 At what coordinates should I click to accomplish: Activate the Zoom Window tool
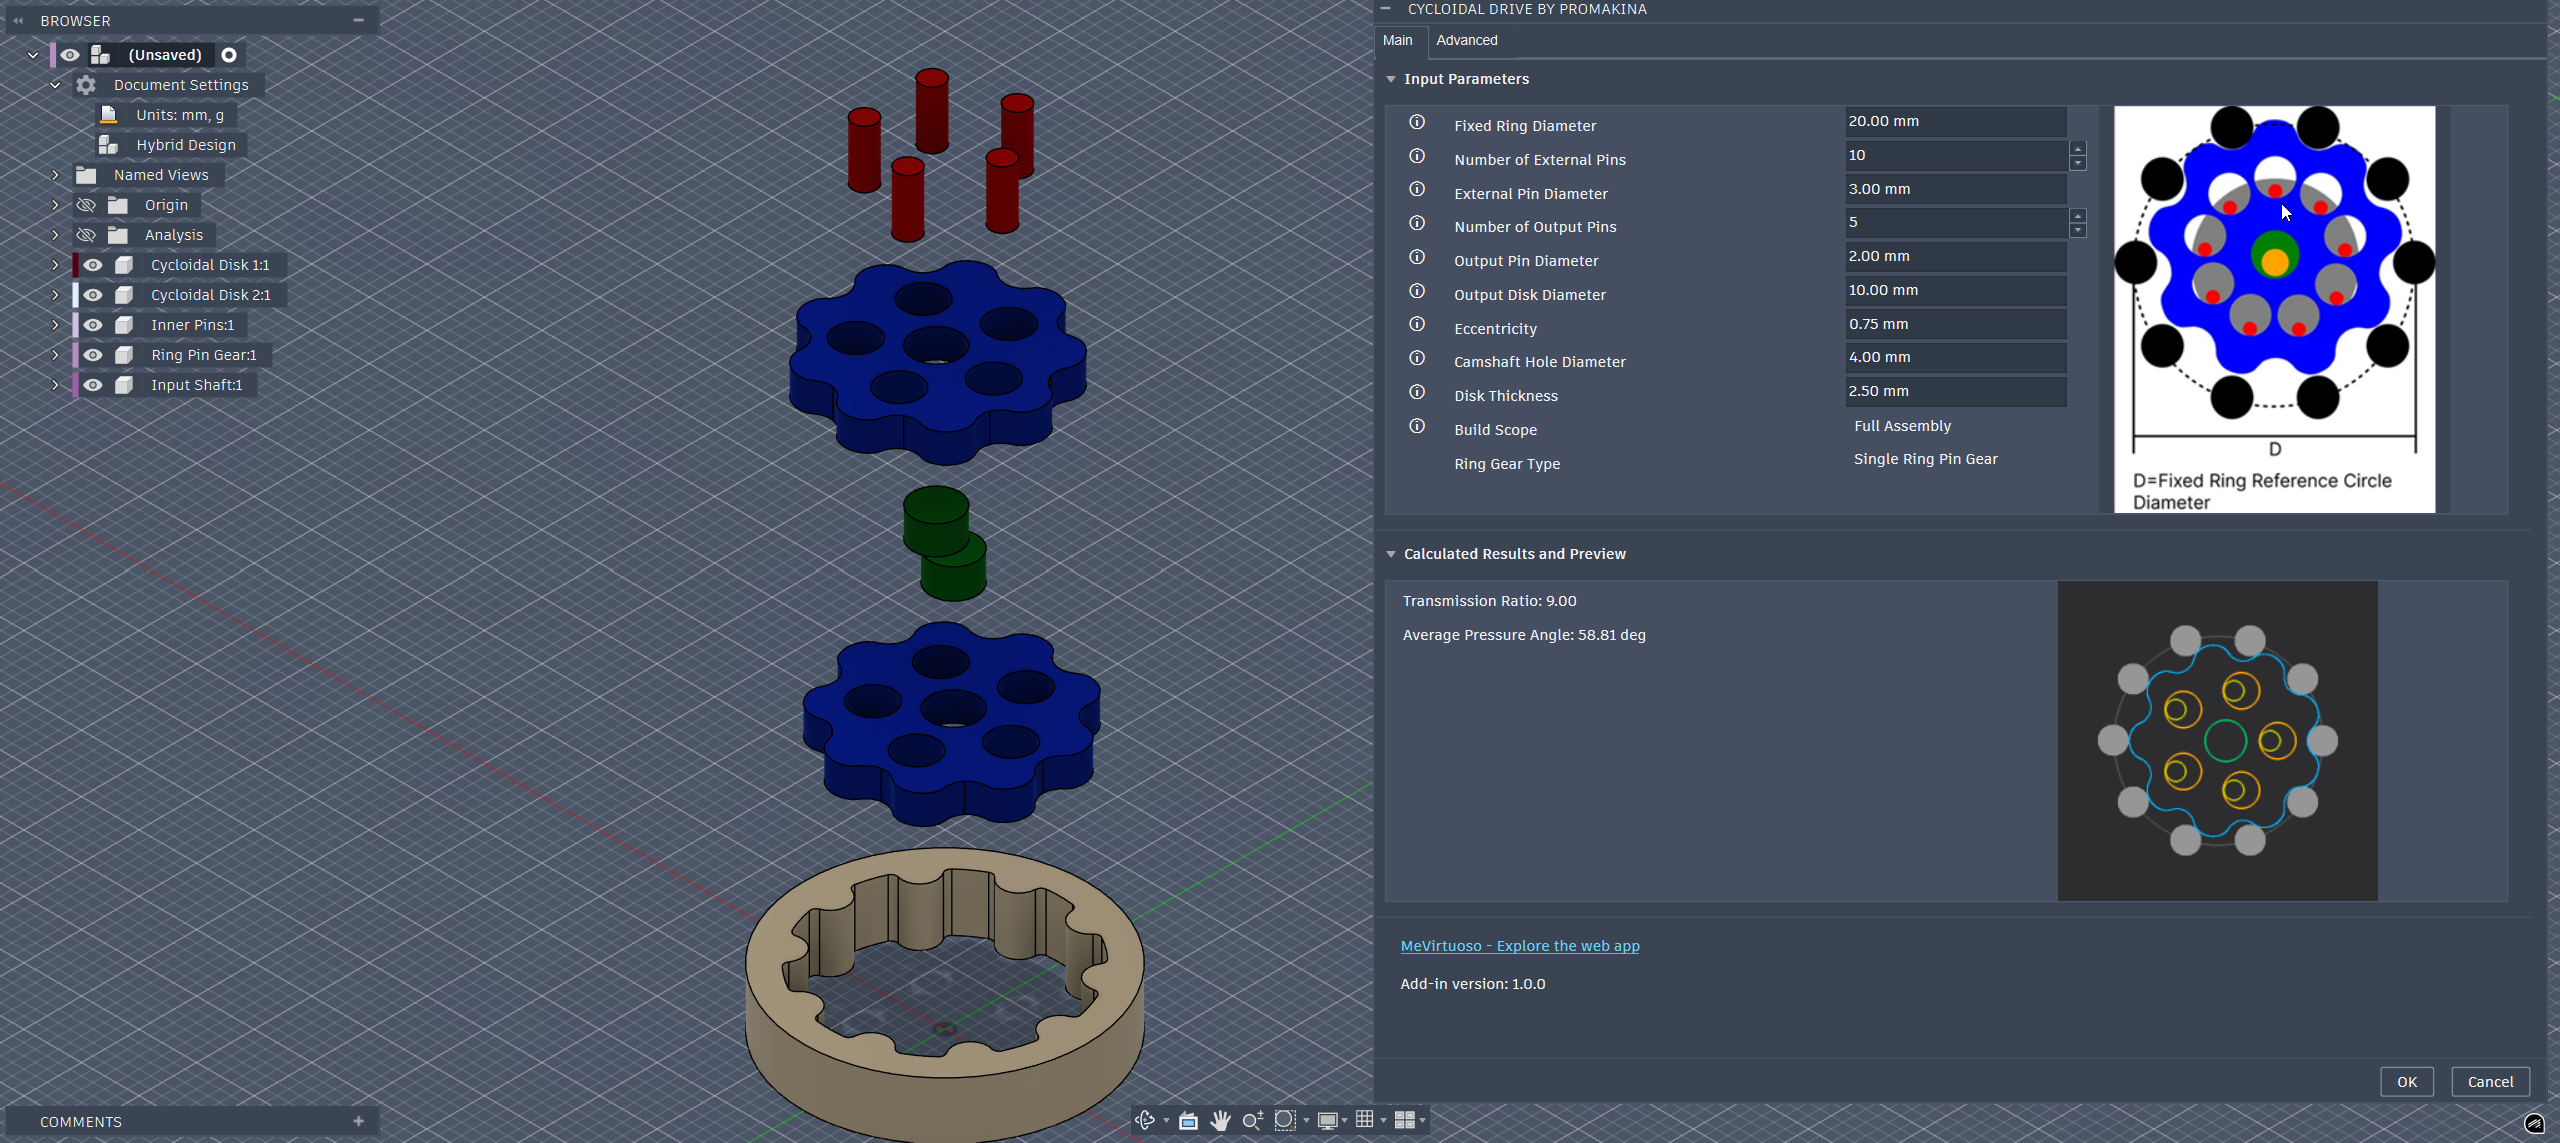1286,1120
